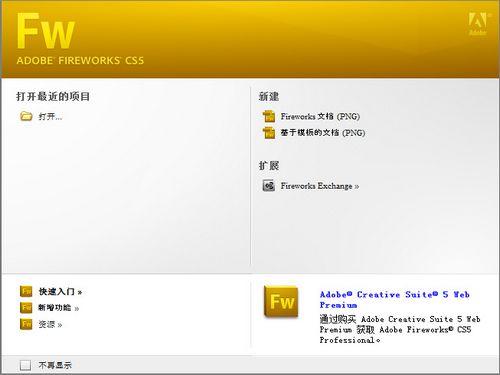Click the Fw icon beside 资源
The image size is (500, 375).
(26, 324)
